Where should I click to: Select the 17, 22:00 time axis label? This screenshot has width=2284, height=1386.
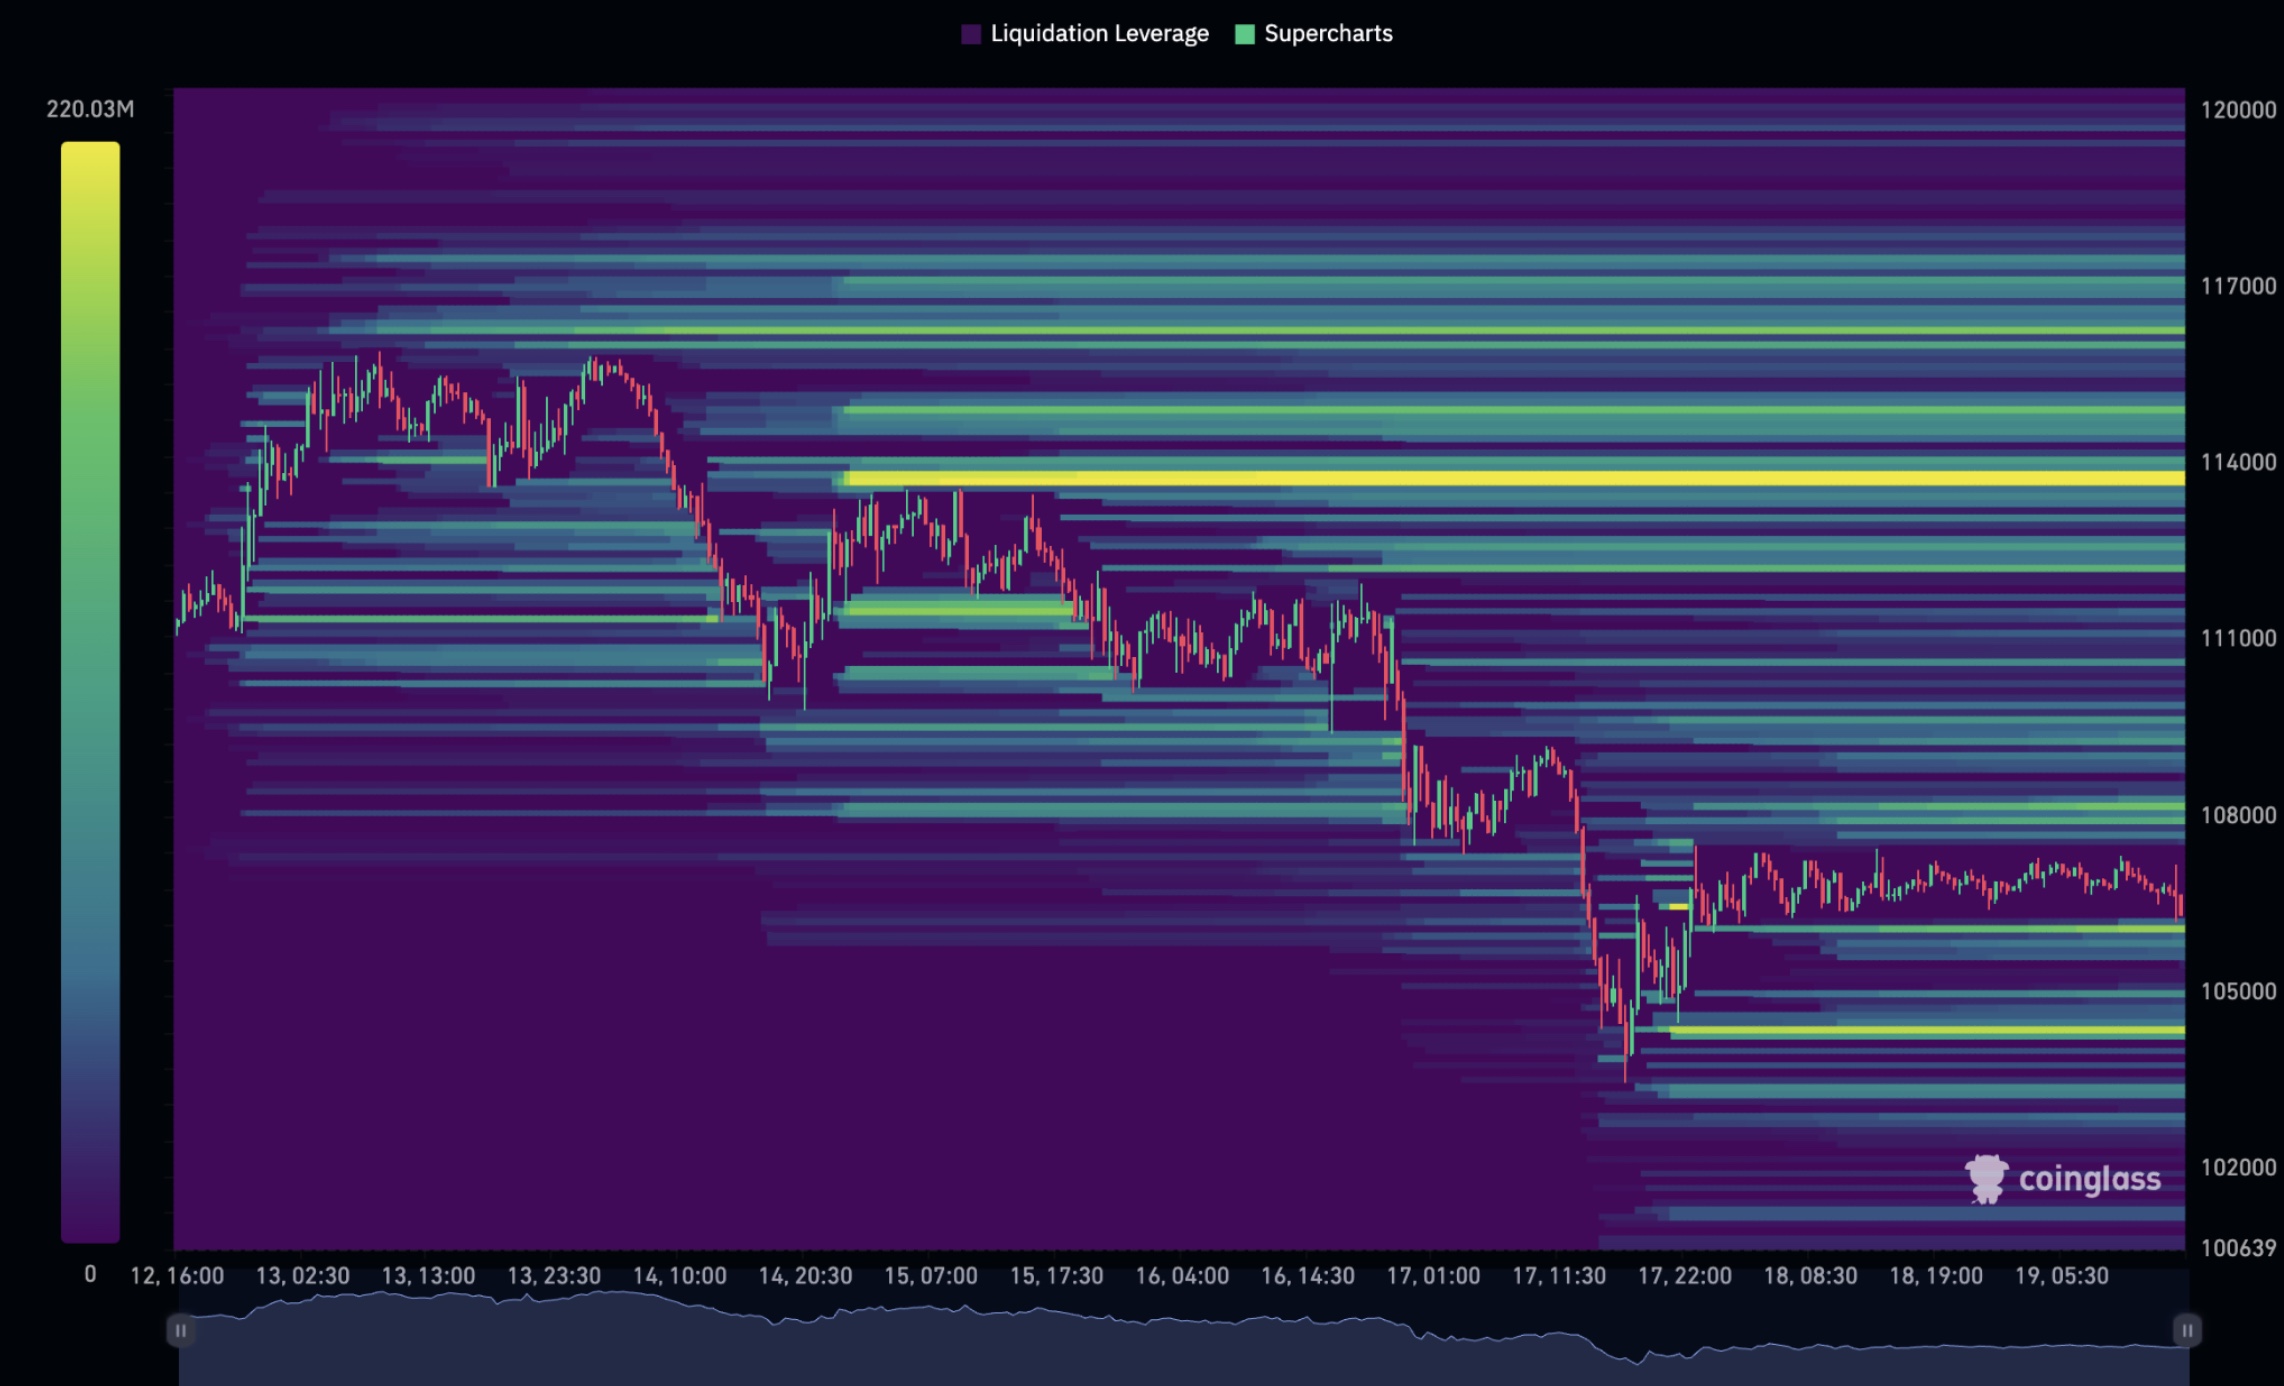click(1684, 1276)
